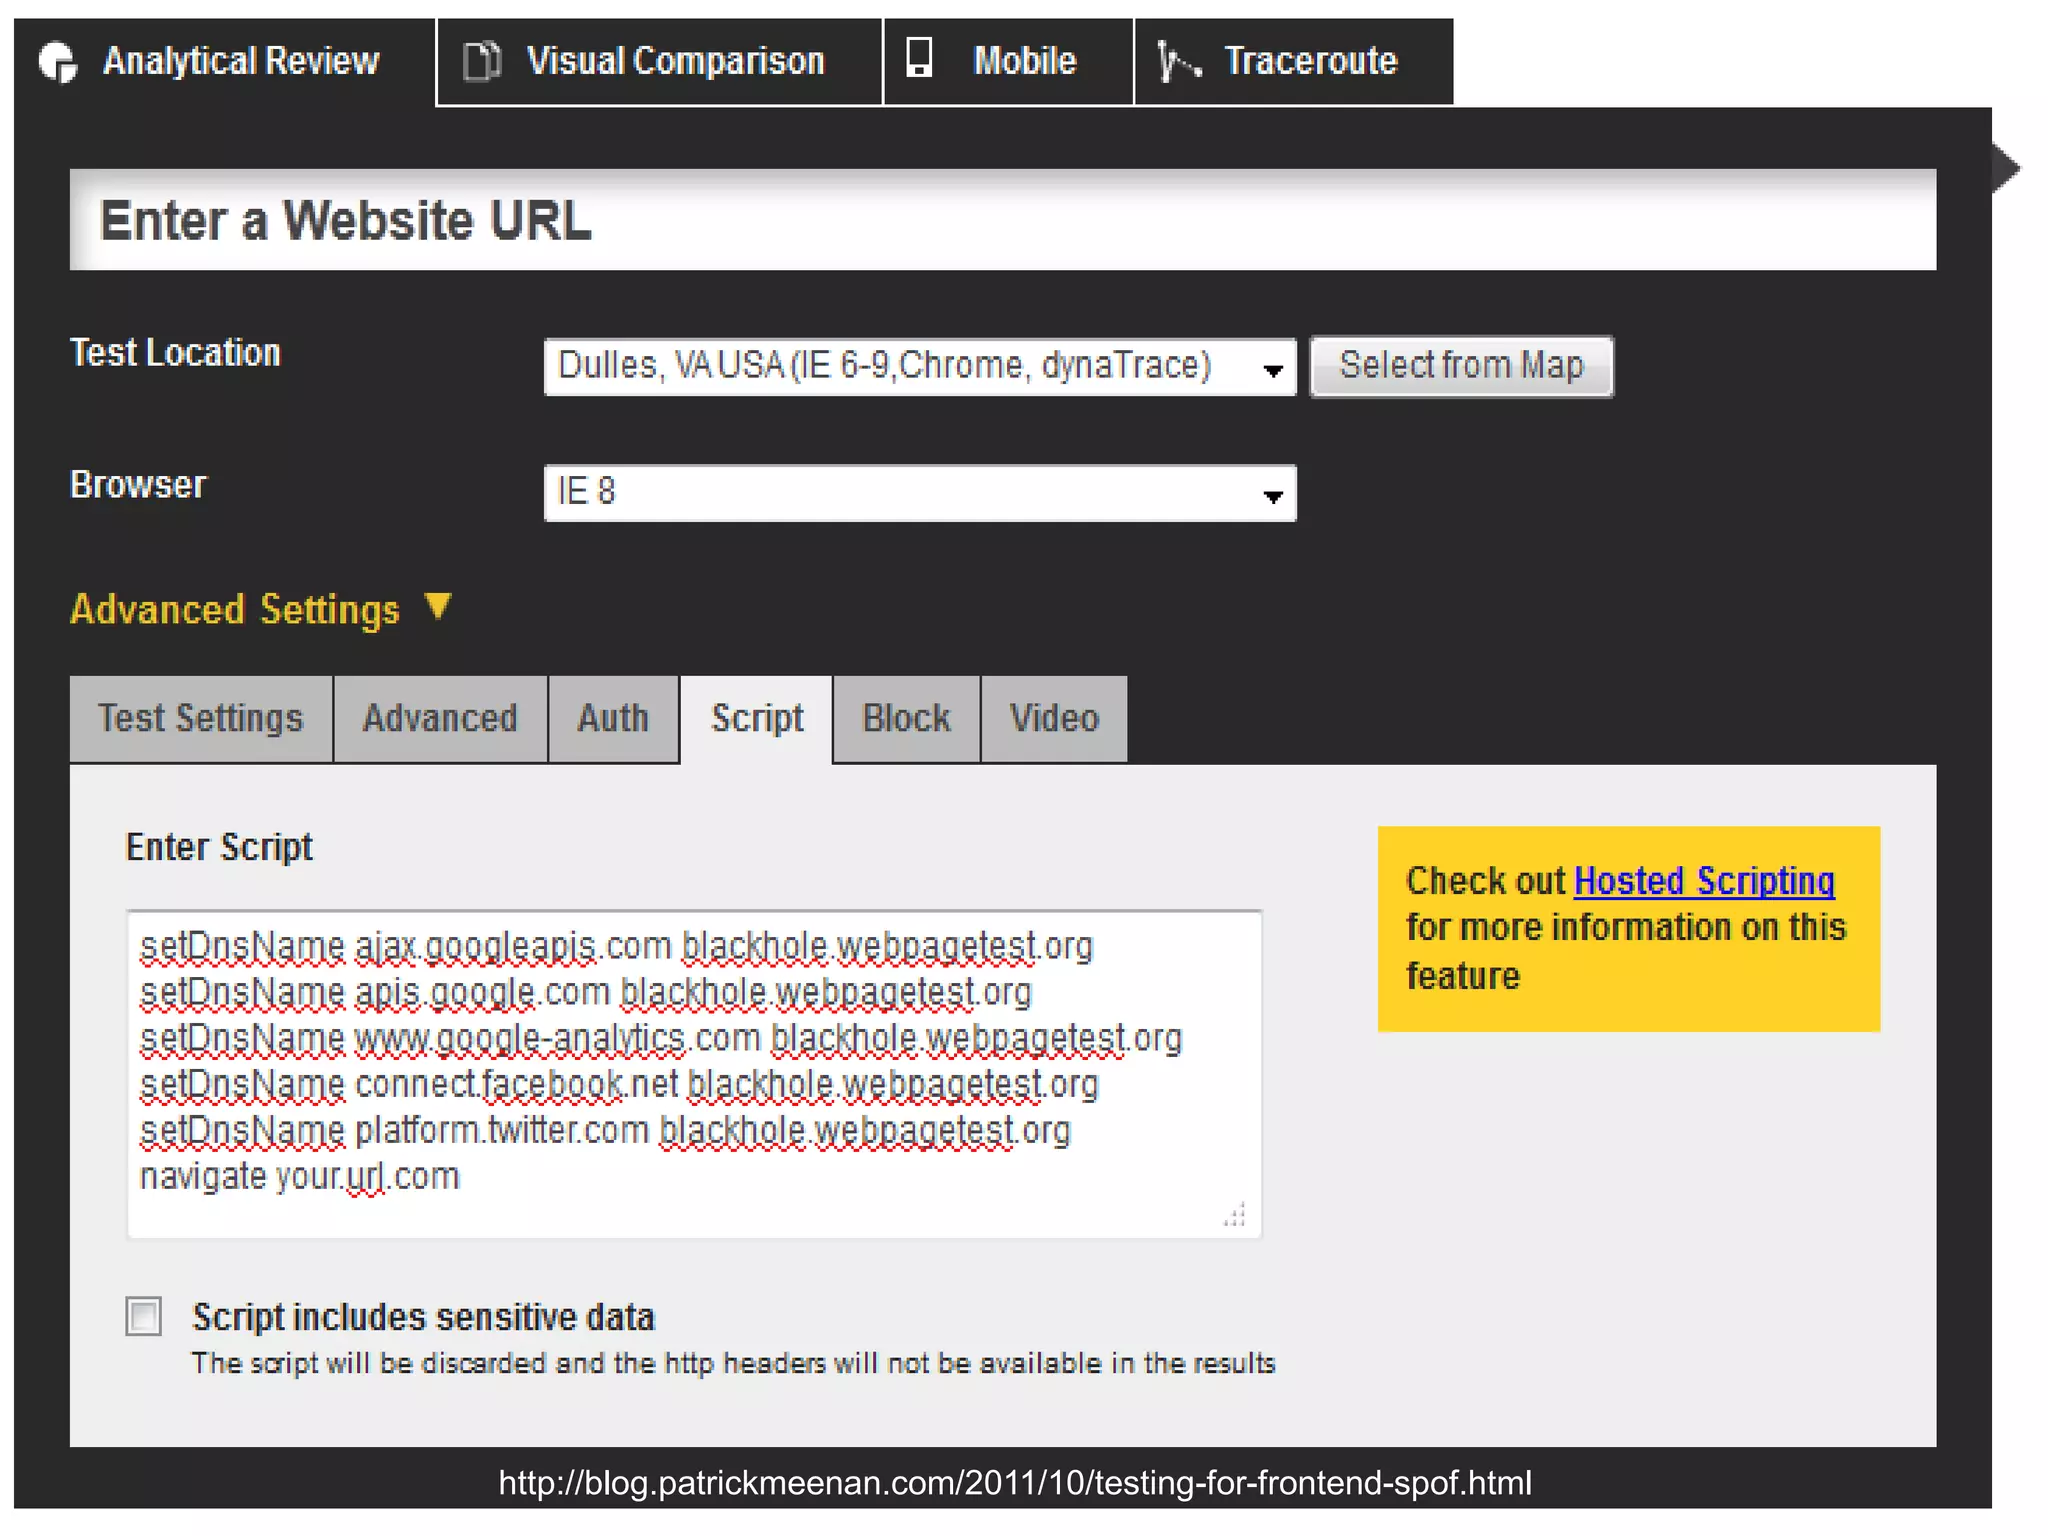Click the Analytical Review pie chart icon
2048x1536 pixels.
[58, 62]
